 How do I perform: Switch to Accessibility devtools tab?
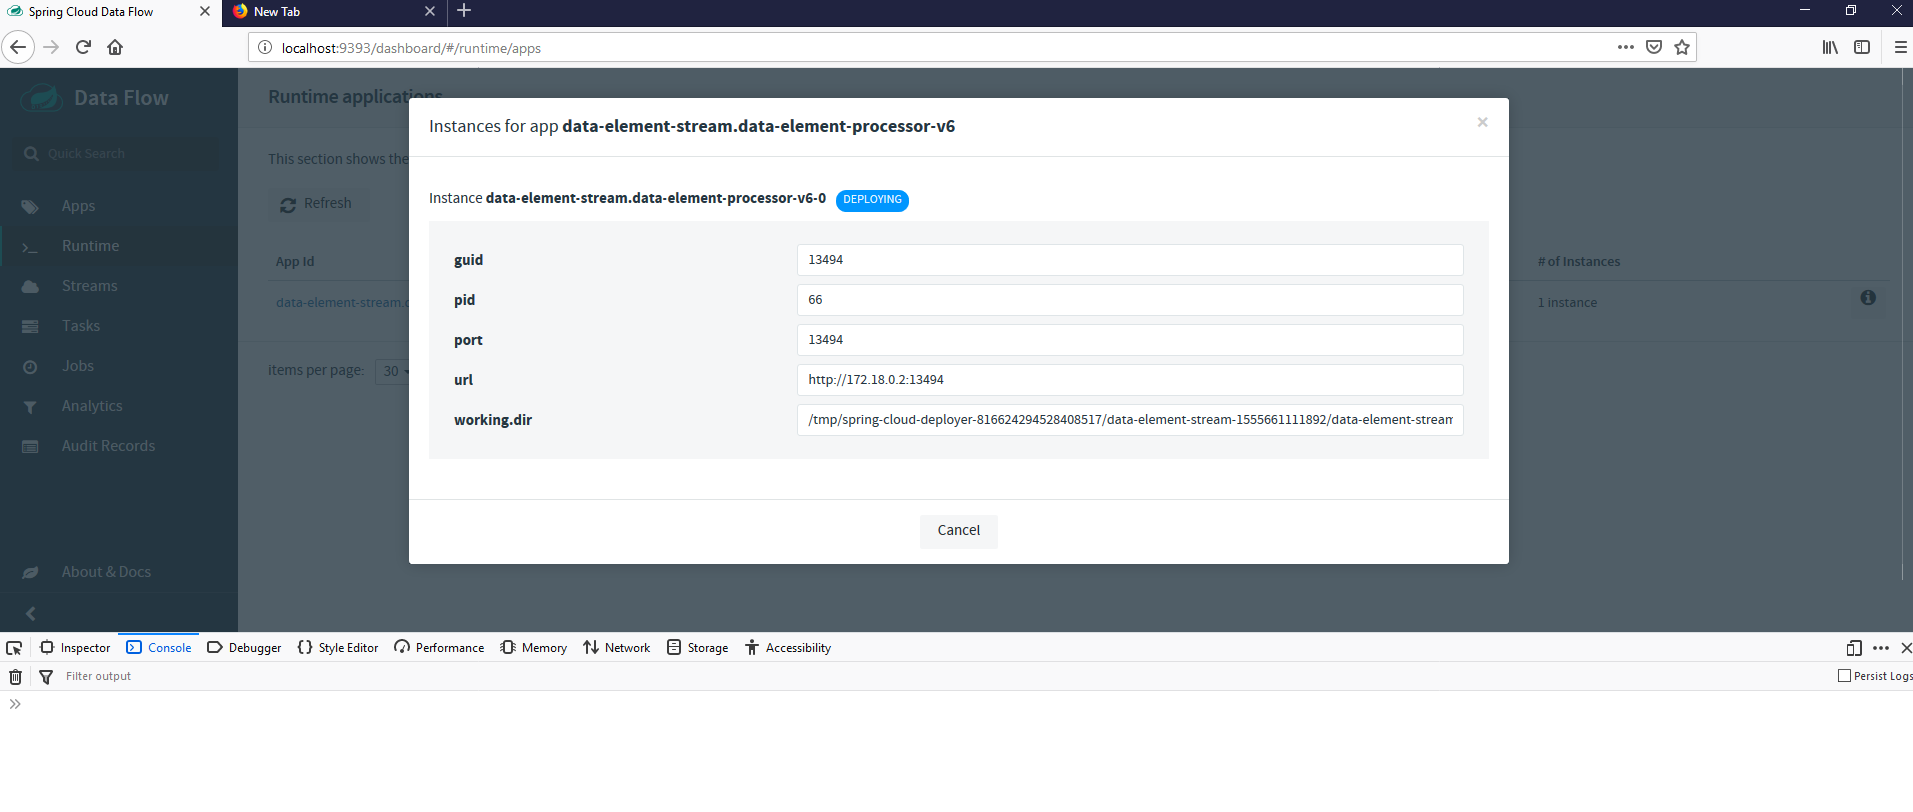click(788, 648)
